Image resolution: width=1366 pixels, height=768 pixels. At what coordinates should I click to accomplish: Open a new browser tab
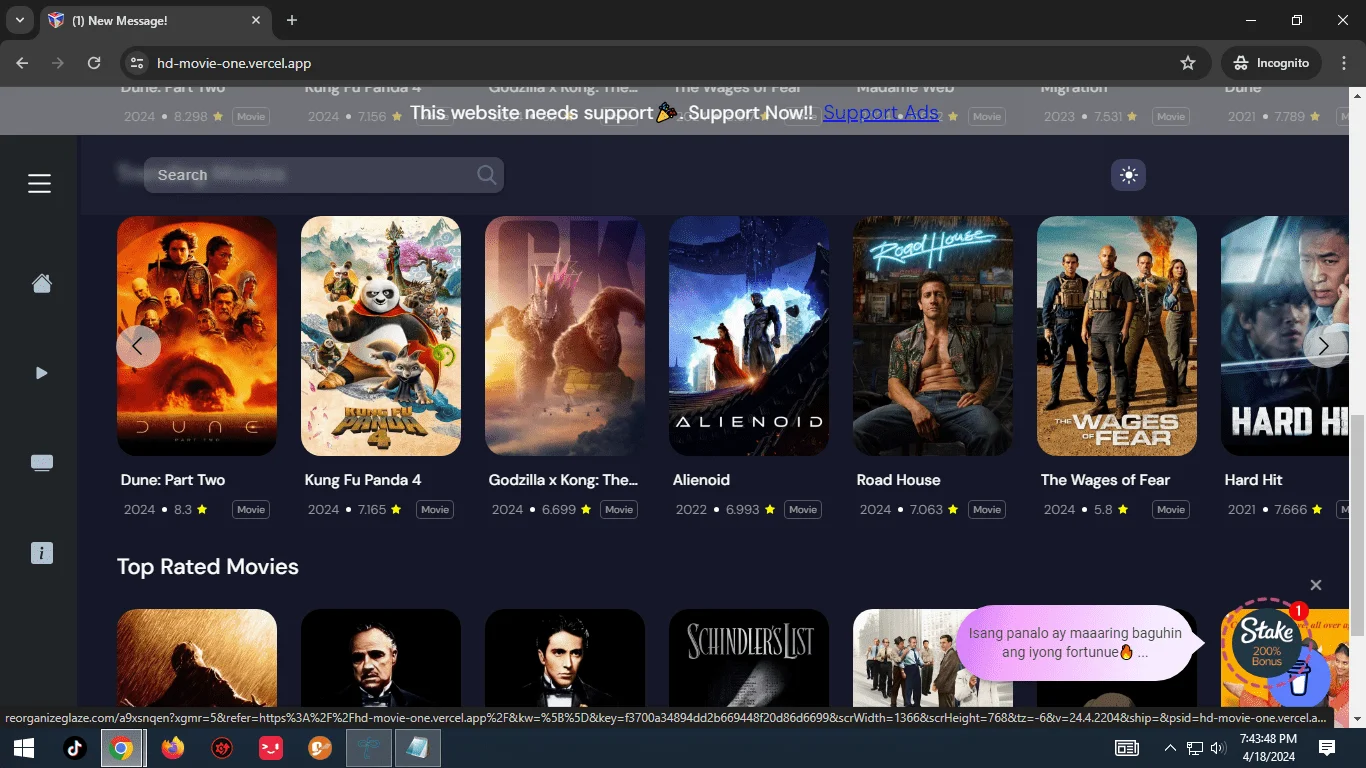[292, 20]
